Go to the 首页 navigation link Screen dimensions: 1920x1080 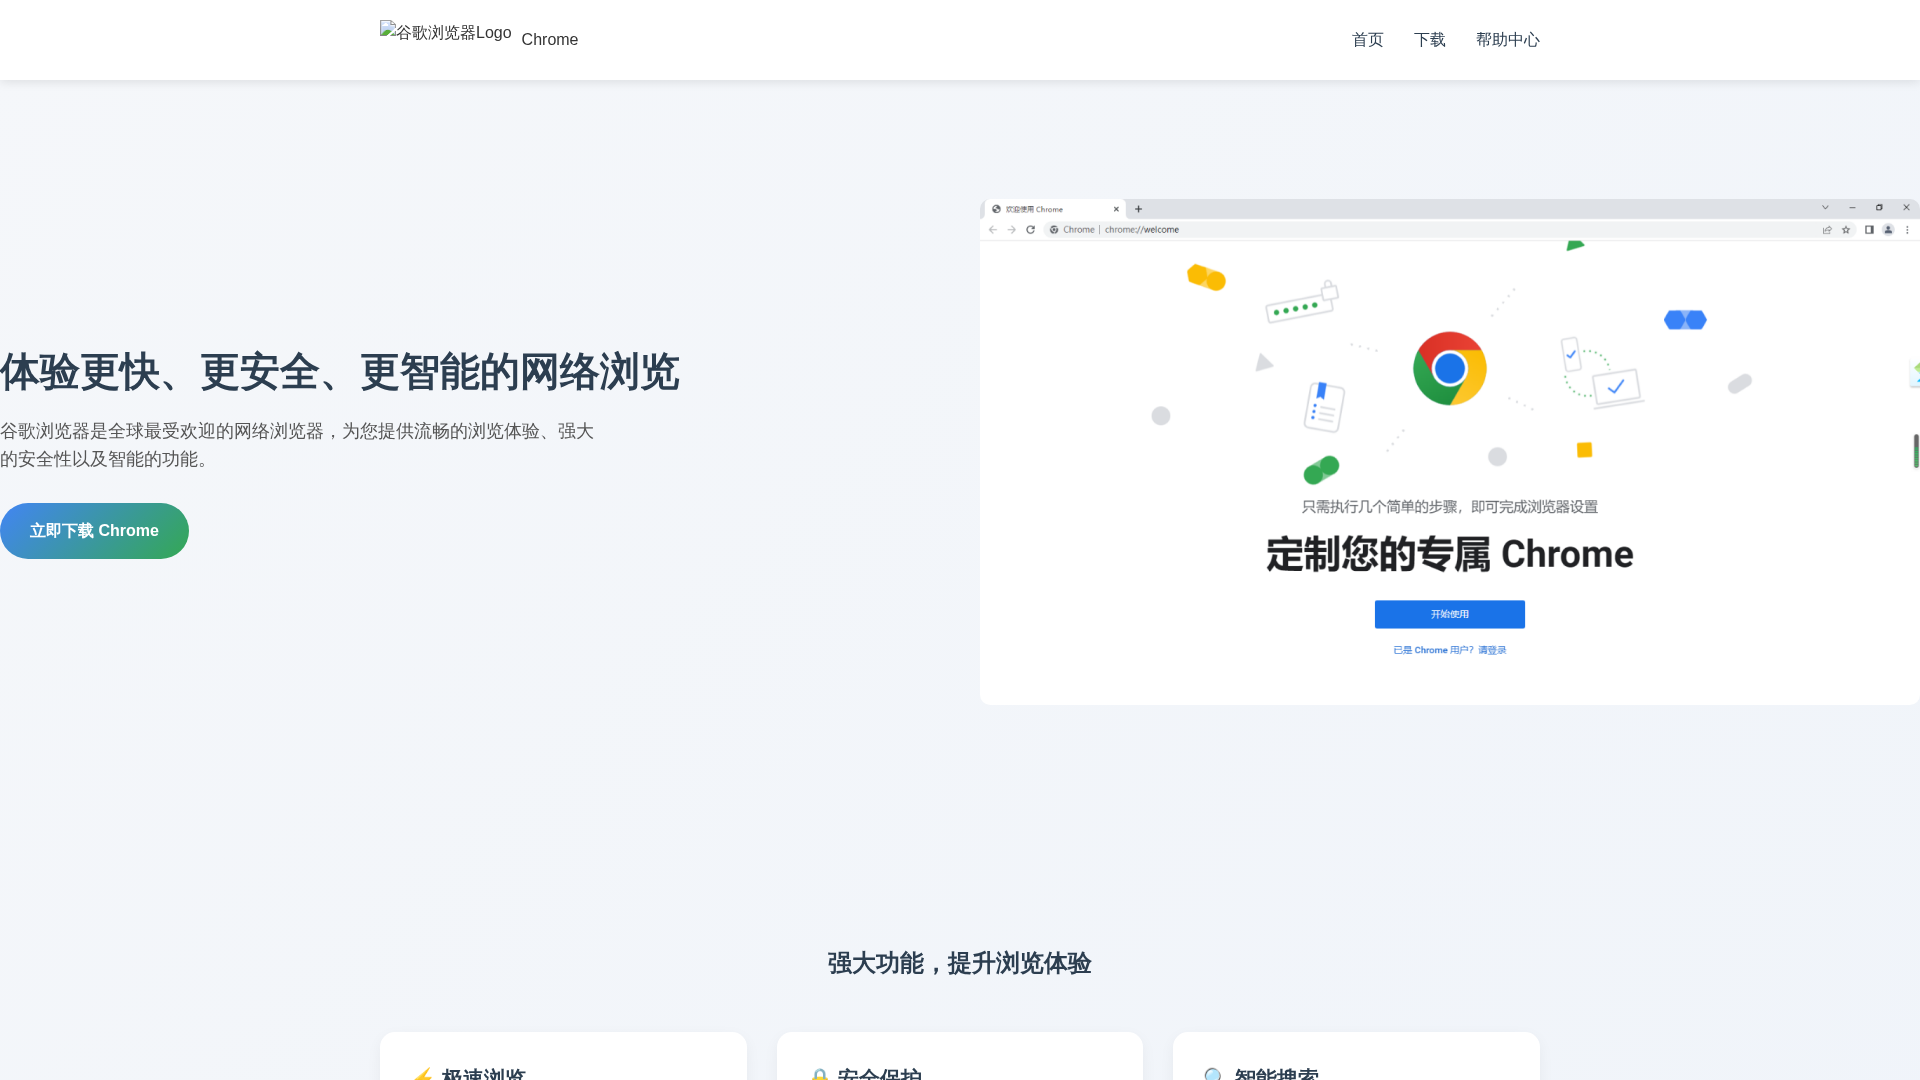point(1367,40)
